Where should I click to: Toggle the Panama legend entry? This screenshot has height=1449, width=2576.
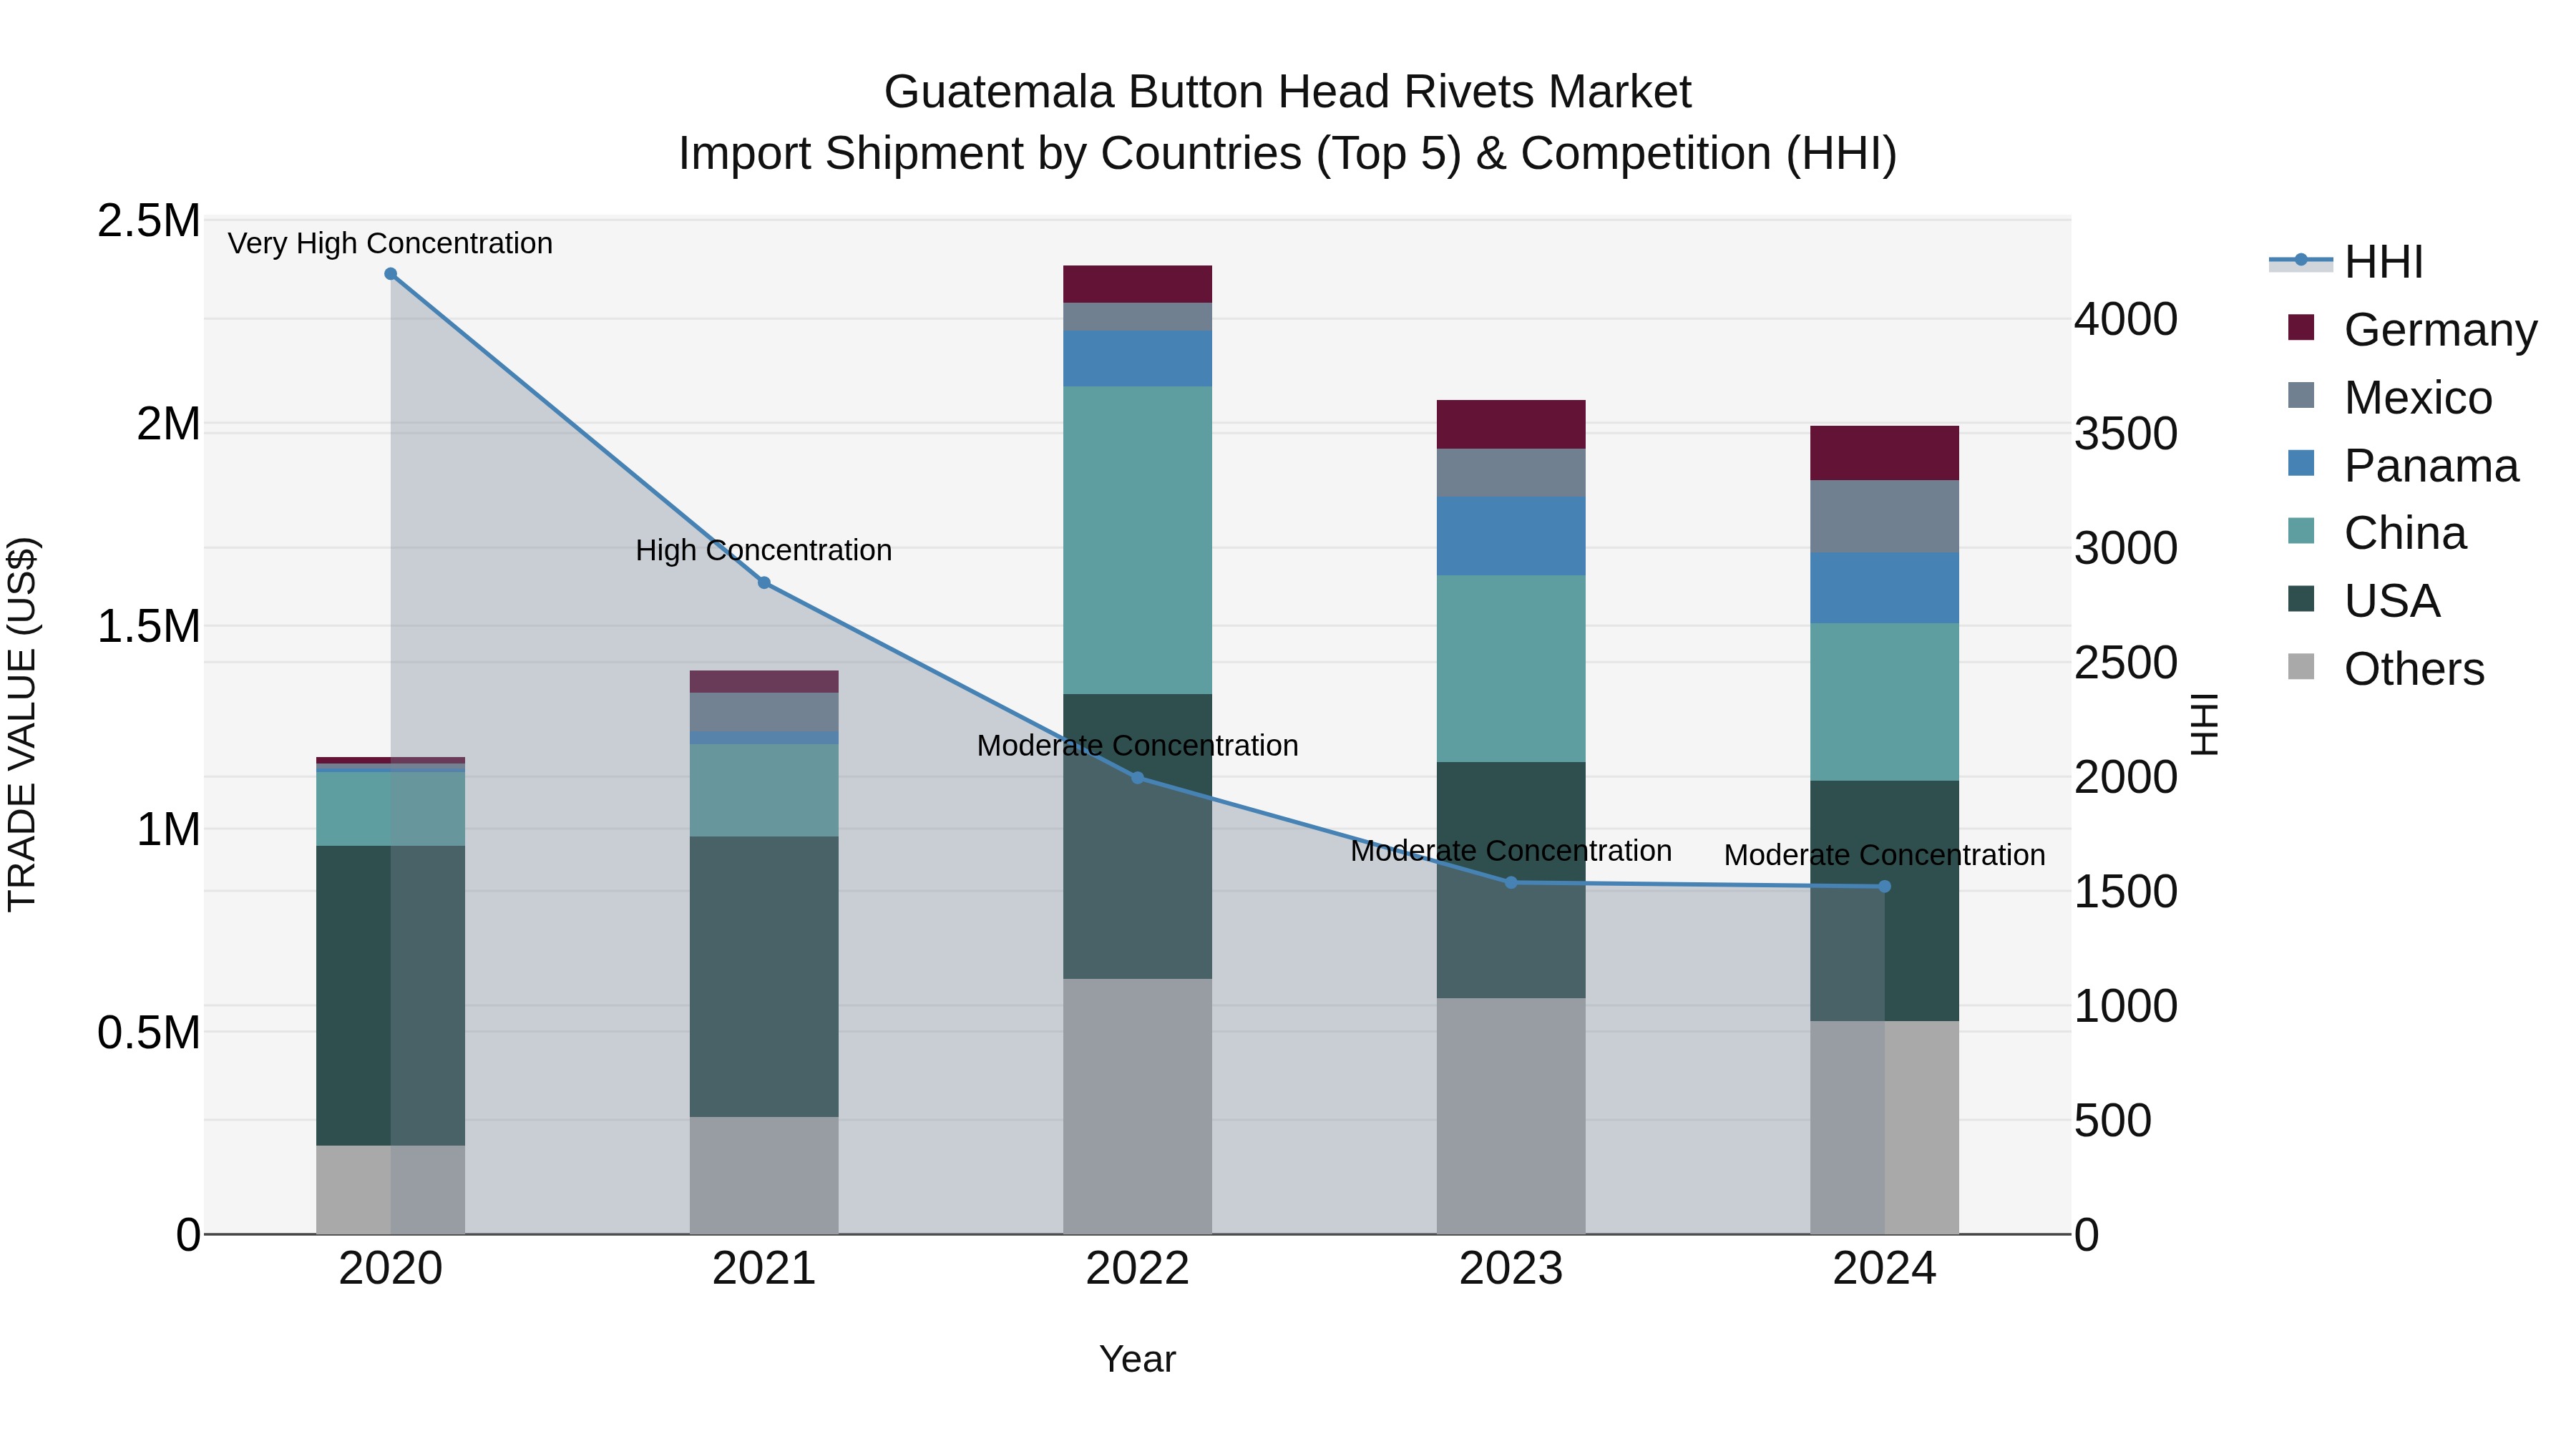[2403, 465]
